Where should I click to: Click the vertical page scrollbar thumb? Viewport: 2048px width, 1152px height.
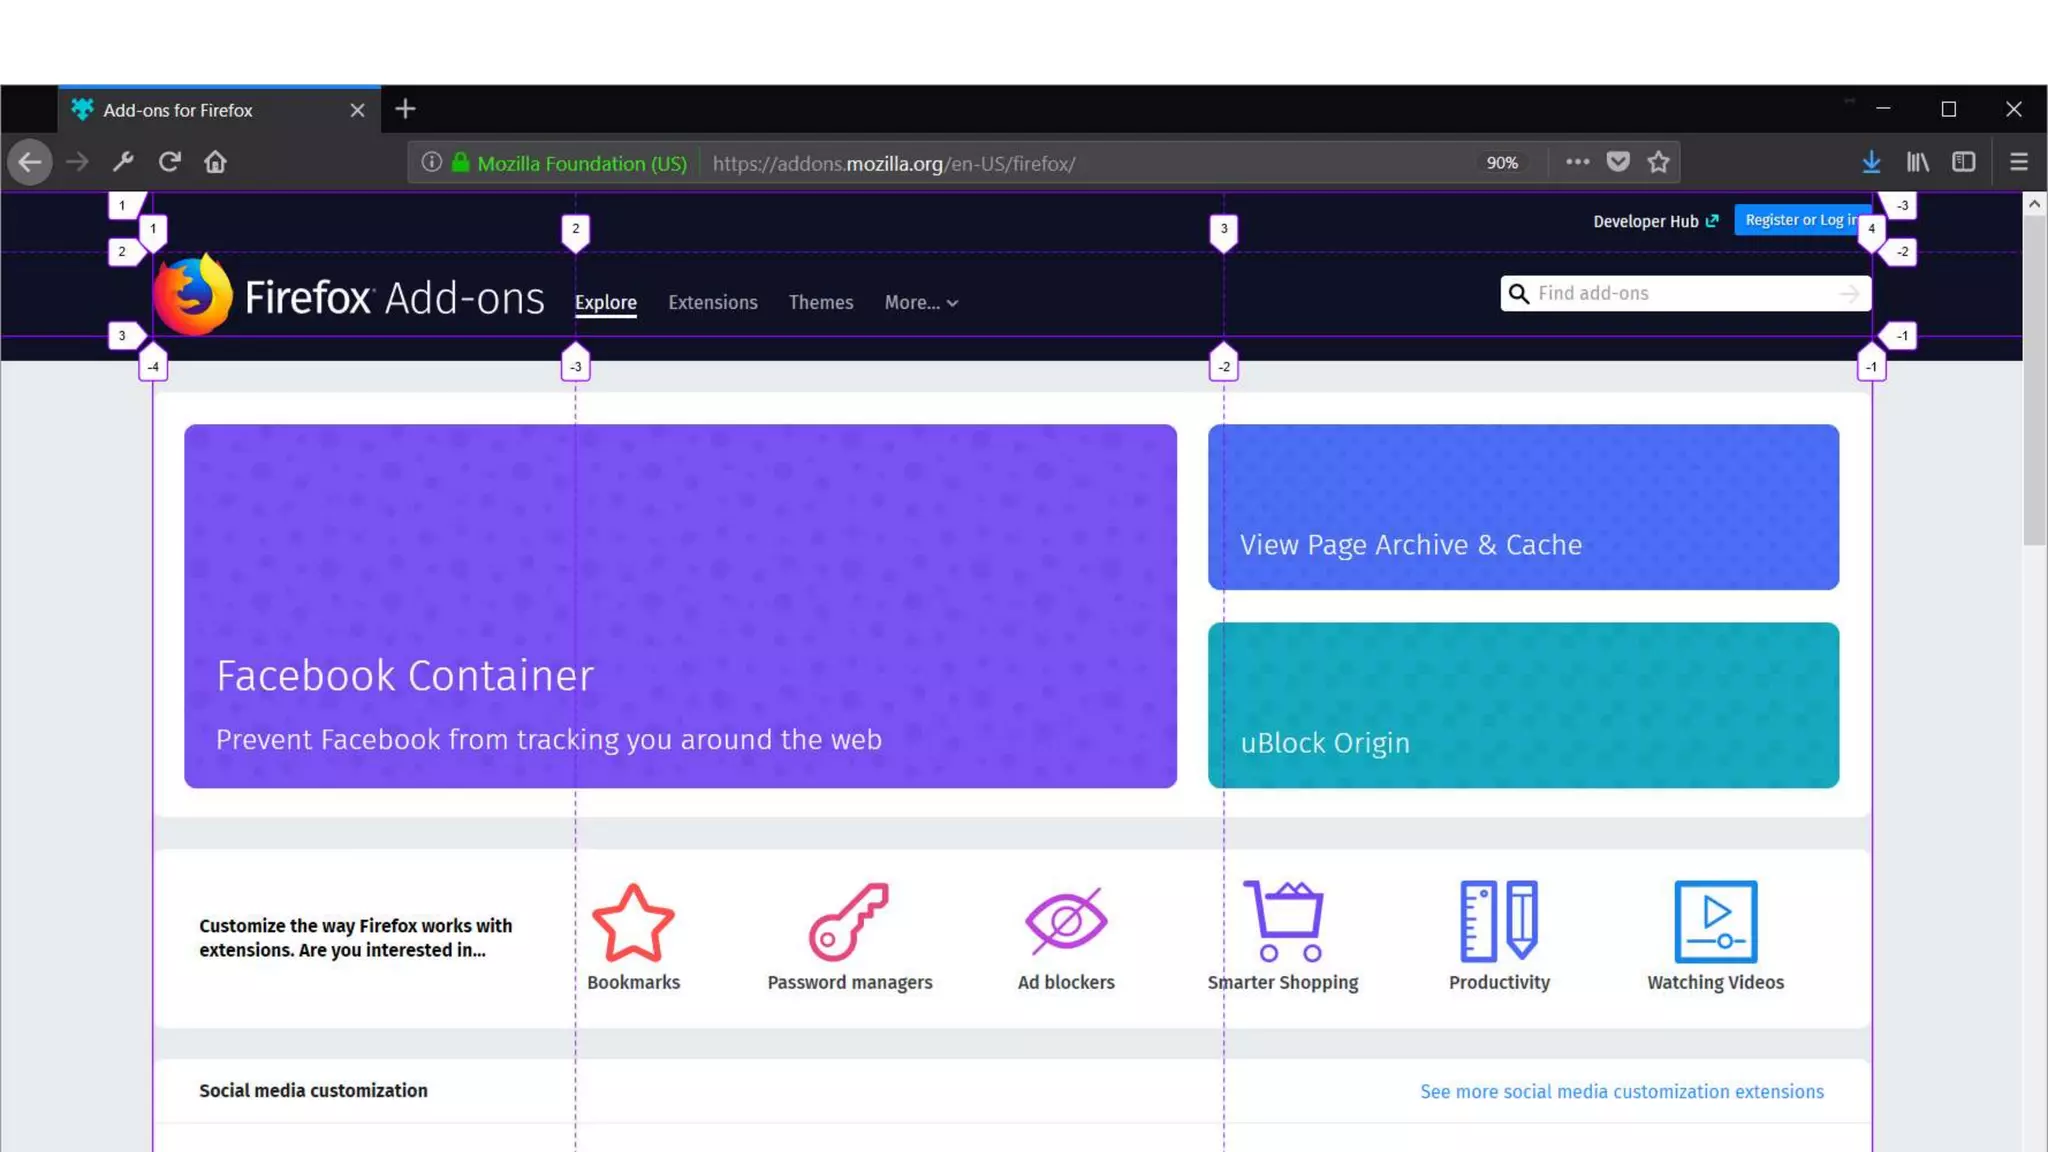(2034, 380)
